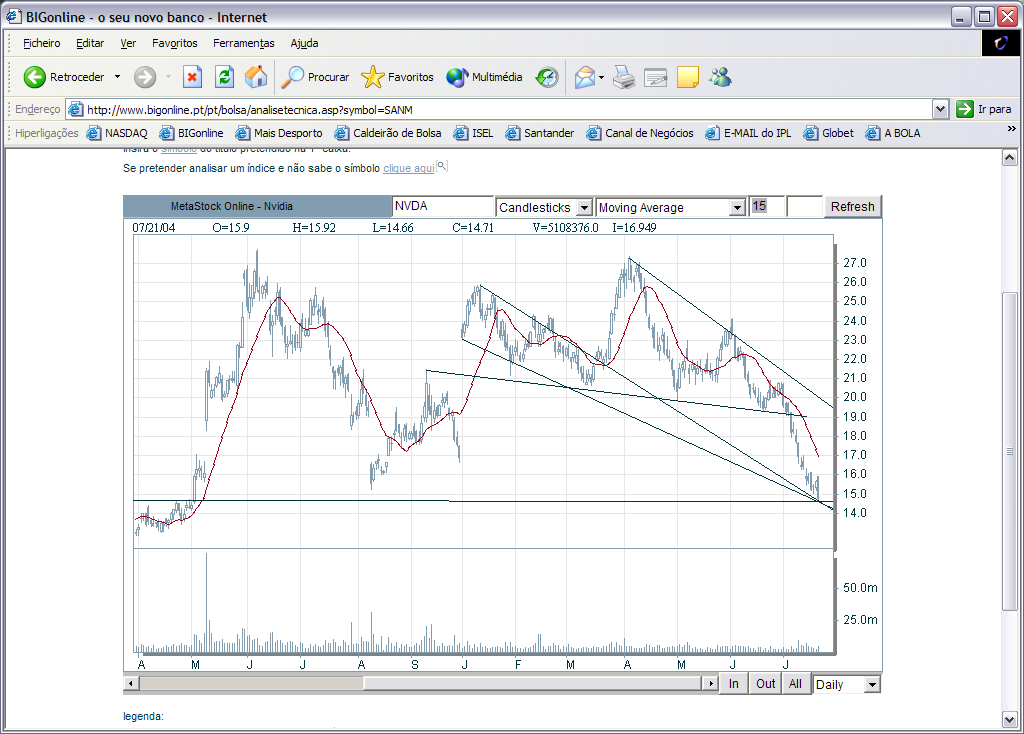Open the Favoritos menu in menu bar
This screenshot has width=1024, height=734.
click(x=174, y=43)
